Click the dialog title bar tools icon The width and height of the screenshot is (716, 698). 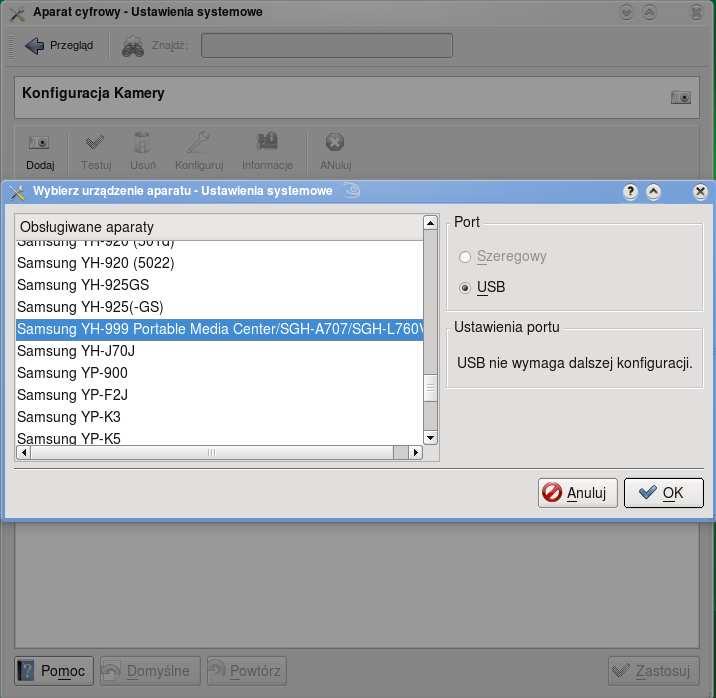coord(17,192)
